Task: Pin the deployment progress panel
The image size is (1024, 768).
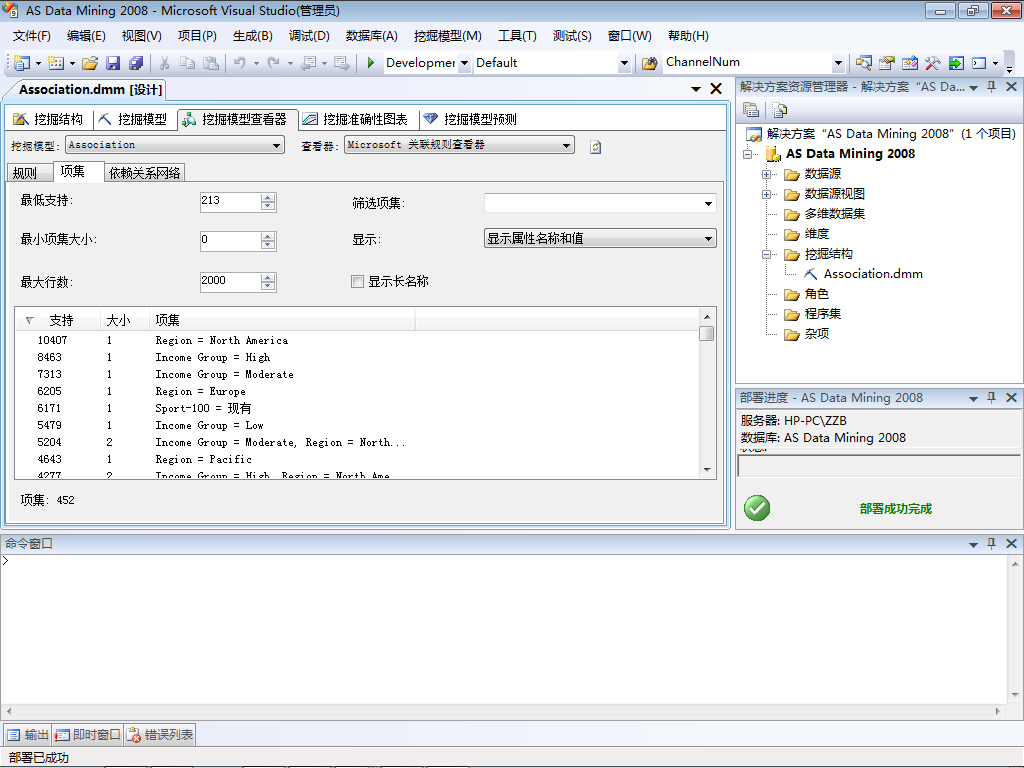Action: click(x=991, y=398)
